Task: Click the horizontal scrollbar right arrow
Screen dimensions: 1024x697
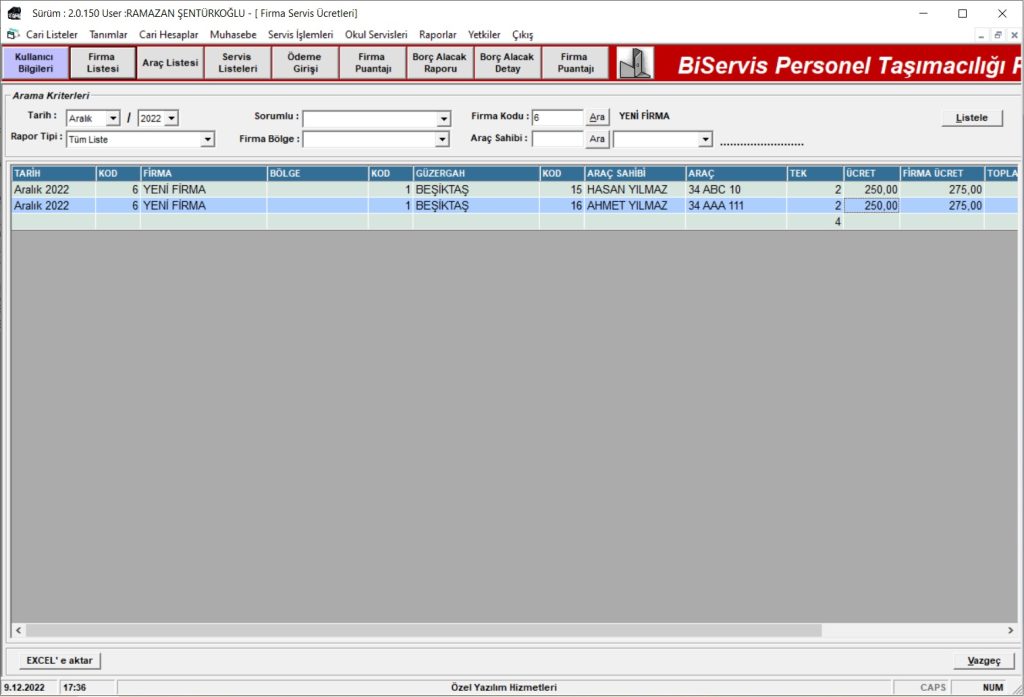Action: (x=1011, y=631)
